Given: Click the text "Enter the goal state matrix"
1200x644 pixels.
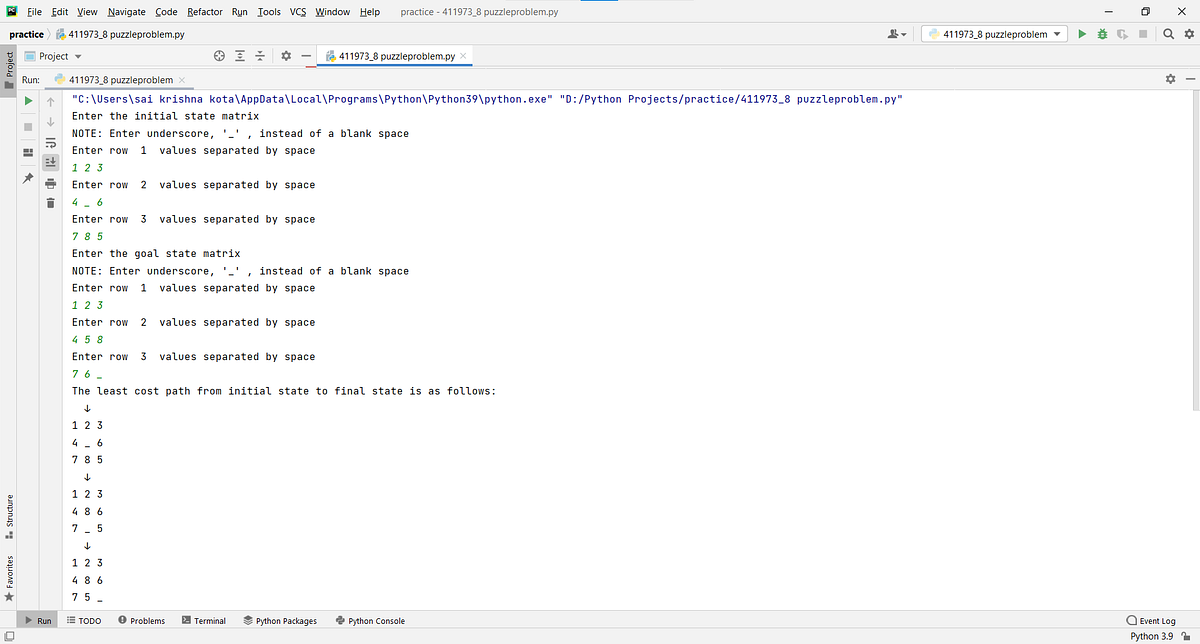Looking at the screenshot, I should (x=157, y=254).
